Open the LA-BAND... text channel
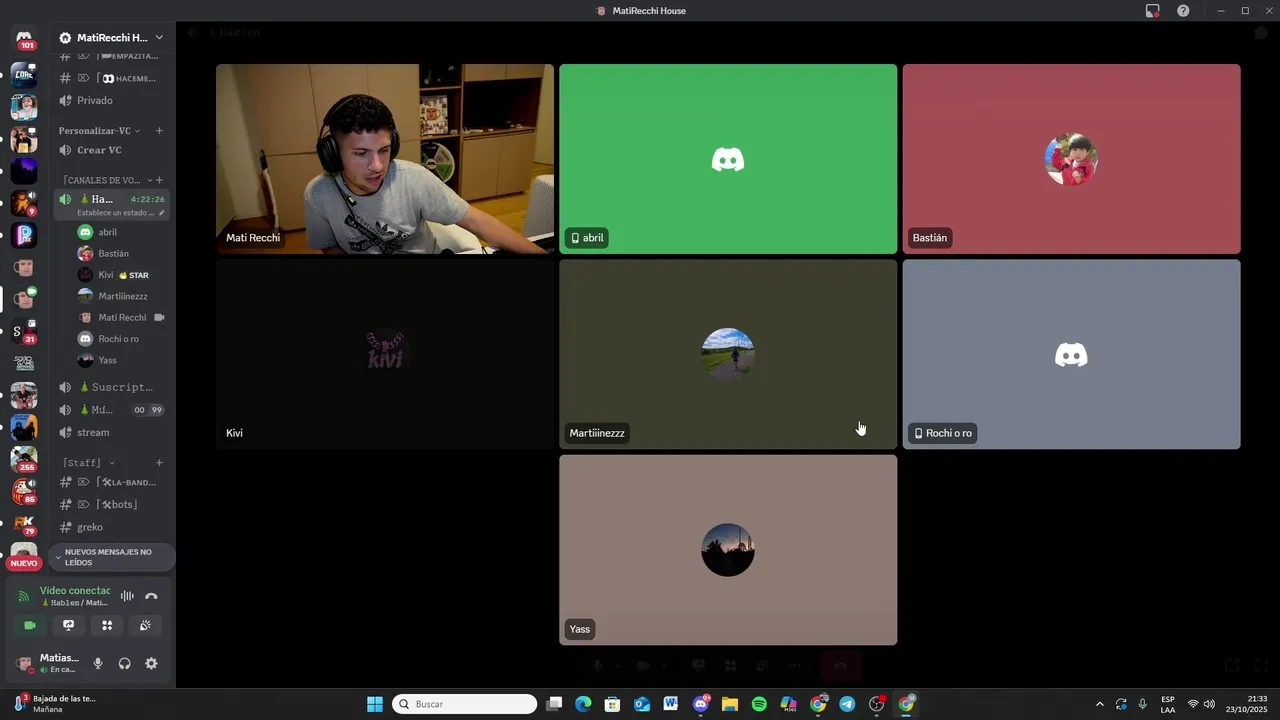 [x=111, y=482]
